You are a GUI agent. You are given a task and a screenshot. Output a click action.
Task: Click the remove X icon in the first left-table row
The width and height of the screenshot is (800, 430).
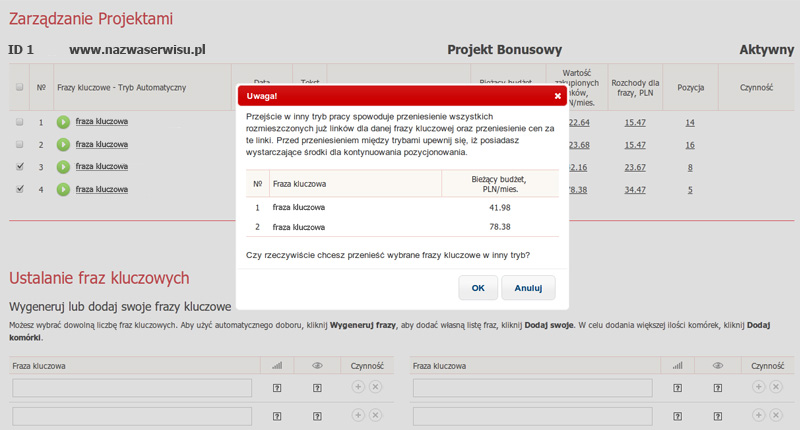(x=376, y=387)
